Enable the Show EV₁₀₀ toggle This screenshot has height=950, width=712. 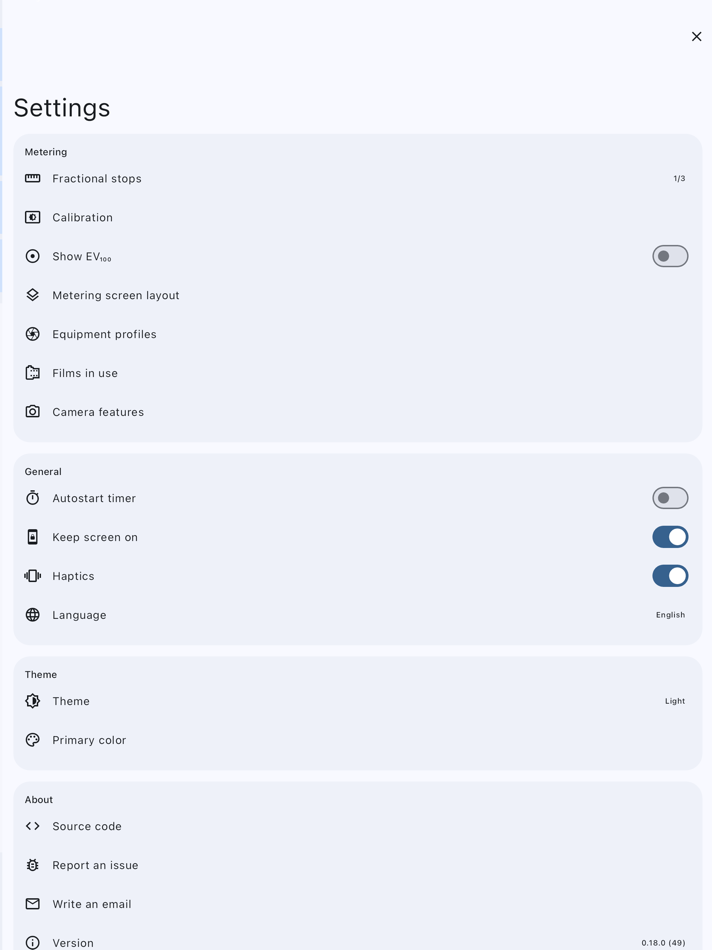(x=670, y=256)
